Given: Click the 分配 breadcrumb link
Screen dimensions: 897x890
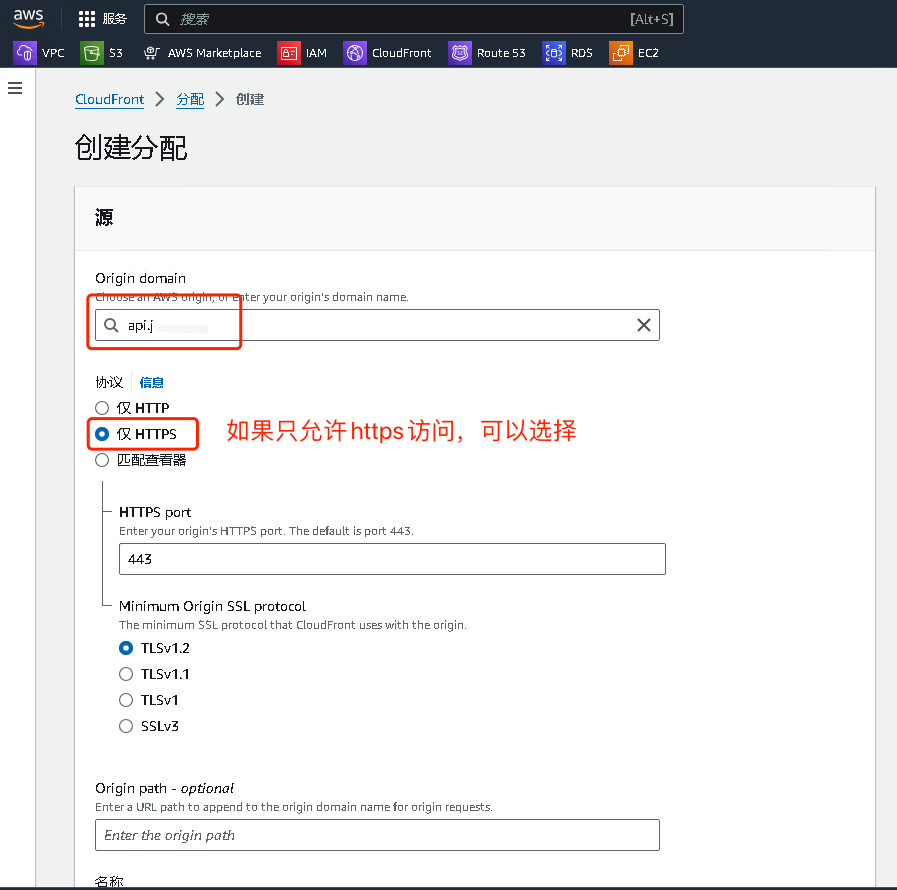Looking at the screenshot, I should [x=190, y=100].
